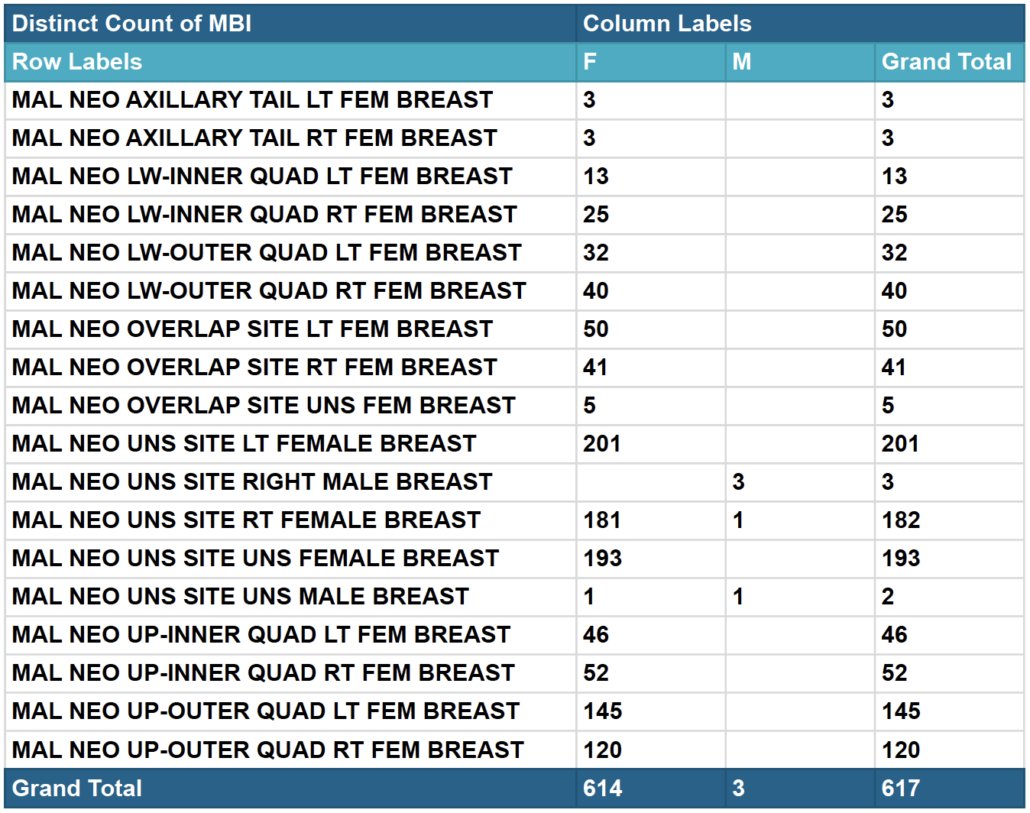Select 'MAL NEO UNS SITE UNS MALE BREAST' label
This screenshot has height=813, width=1030.
pos(240,597)
